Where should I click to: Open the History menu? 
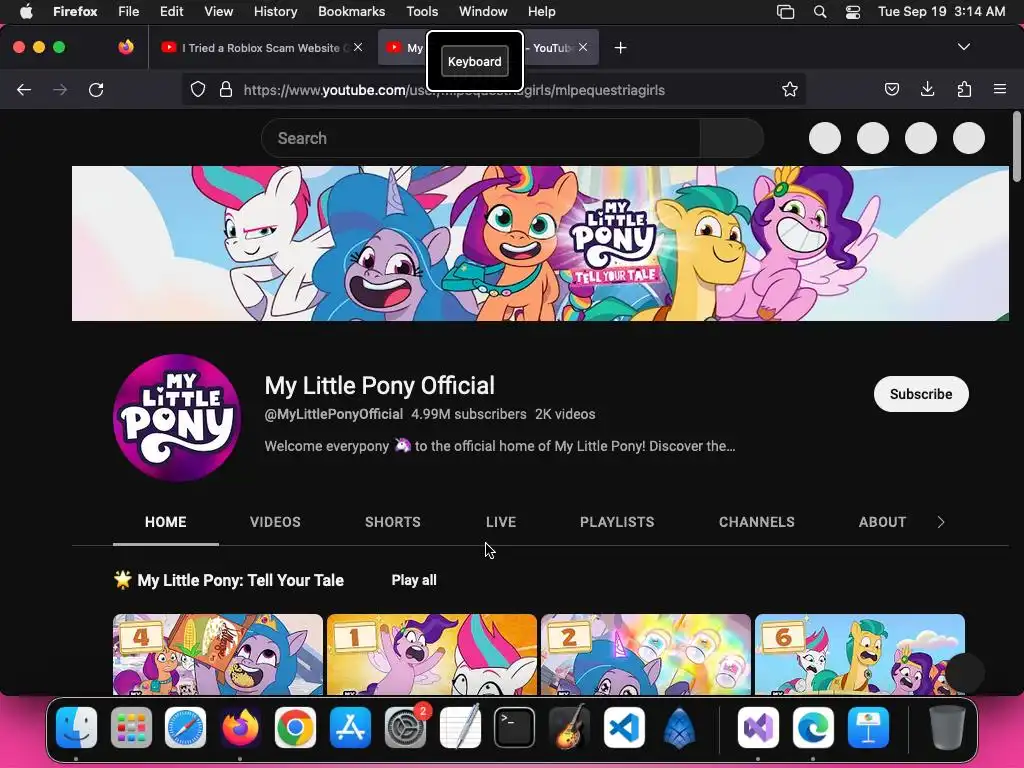tap(276, 12)
